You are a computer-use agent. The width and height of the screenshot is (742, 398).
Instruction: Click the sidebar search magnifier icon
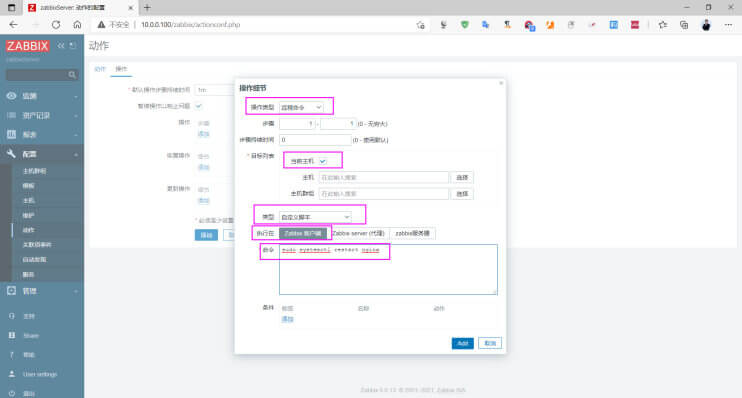72,75
